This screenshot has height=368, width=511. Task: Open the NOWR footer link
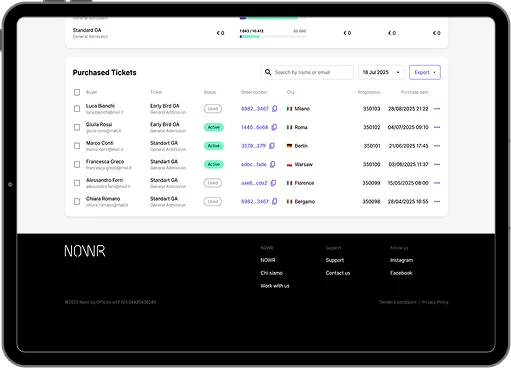click(x=268, y=260)
